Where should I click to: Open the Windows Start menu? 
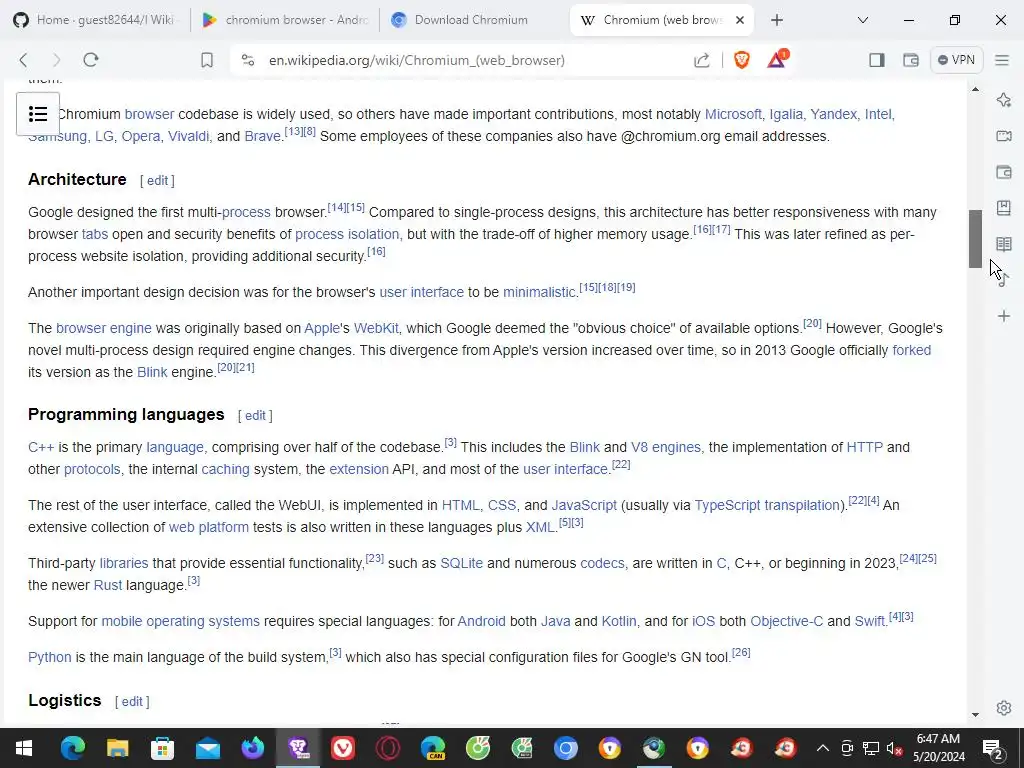tap(24, 748)
